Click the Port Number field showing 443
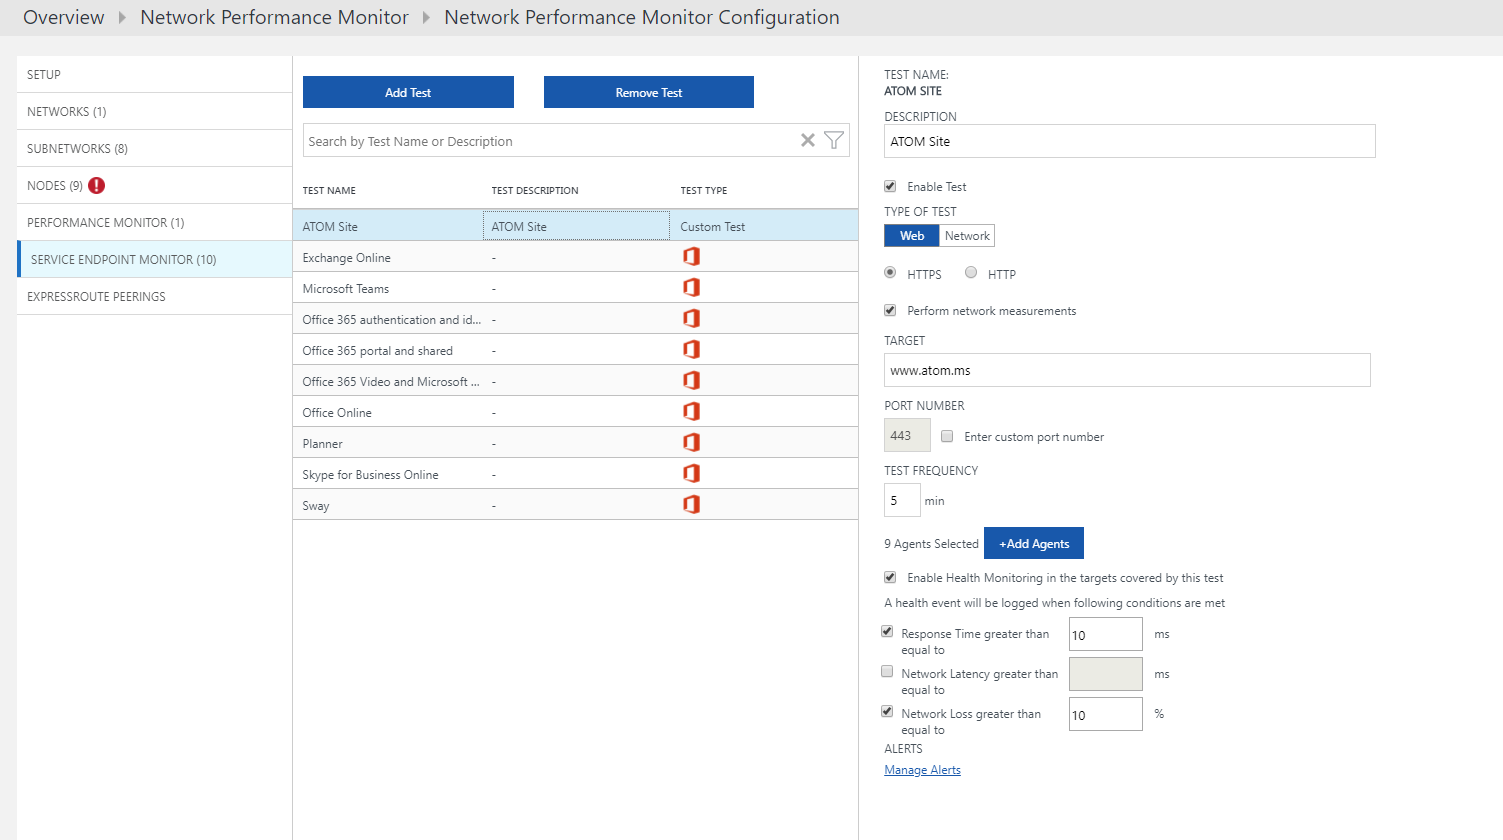Screen dimensions: 1503x840 [x=907, y=435]
